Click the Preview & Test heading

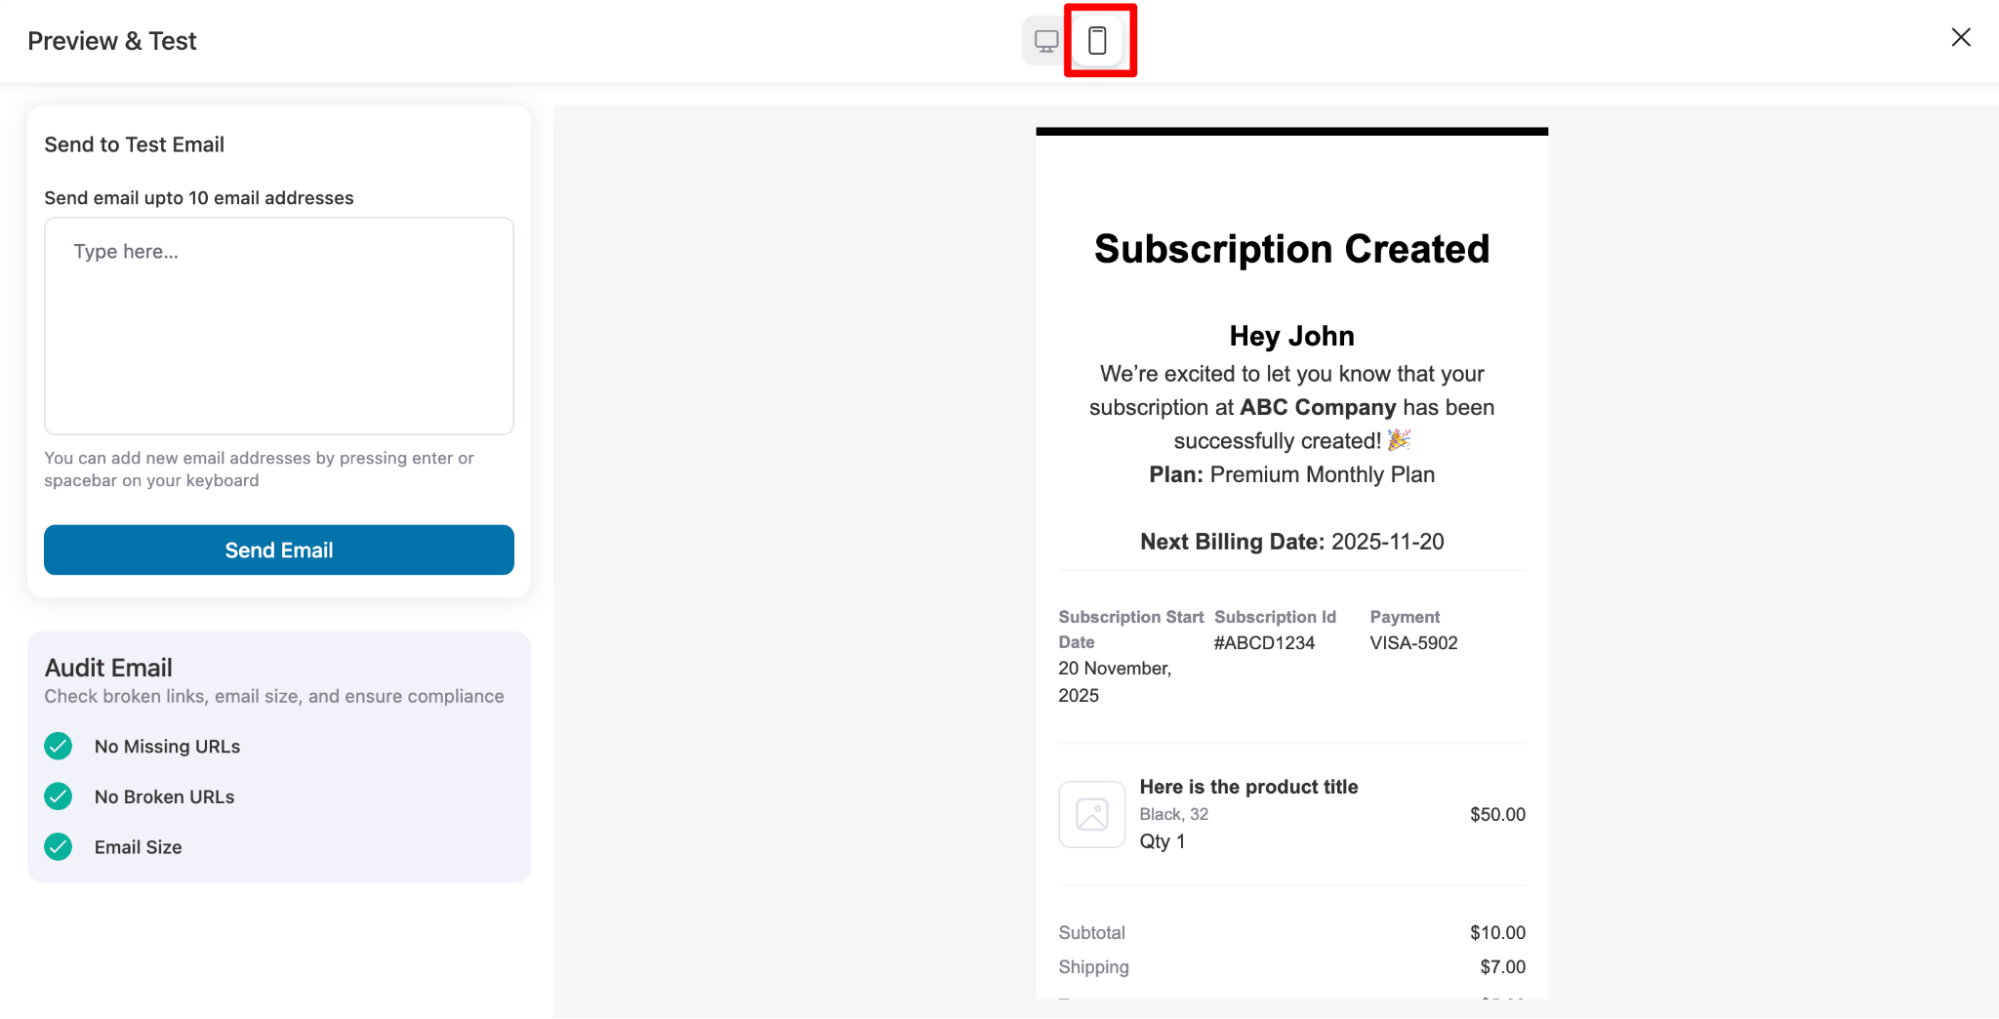[x=112, y=40]
